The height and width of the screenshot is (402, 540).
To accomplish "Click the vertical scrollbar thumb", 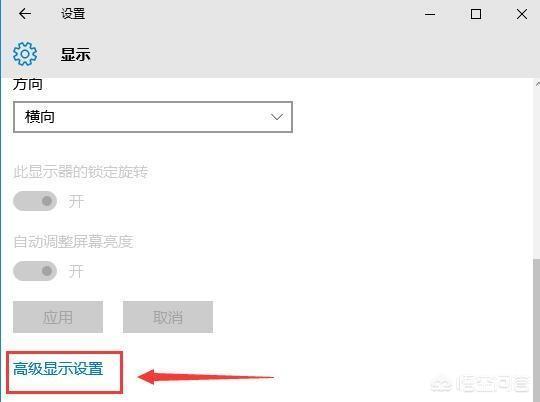I will point(537,331).
